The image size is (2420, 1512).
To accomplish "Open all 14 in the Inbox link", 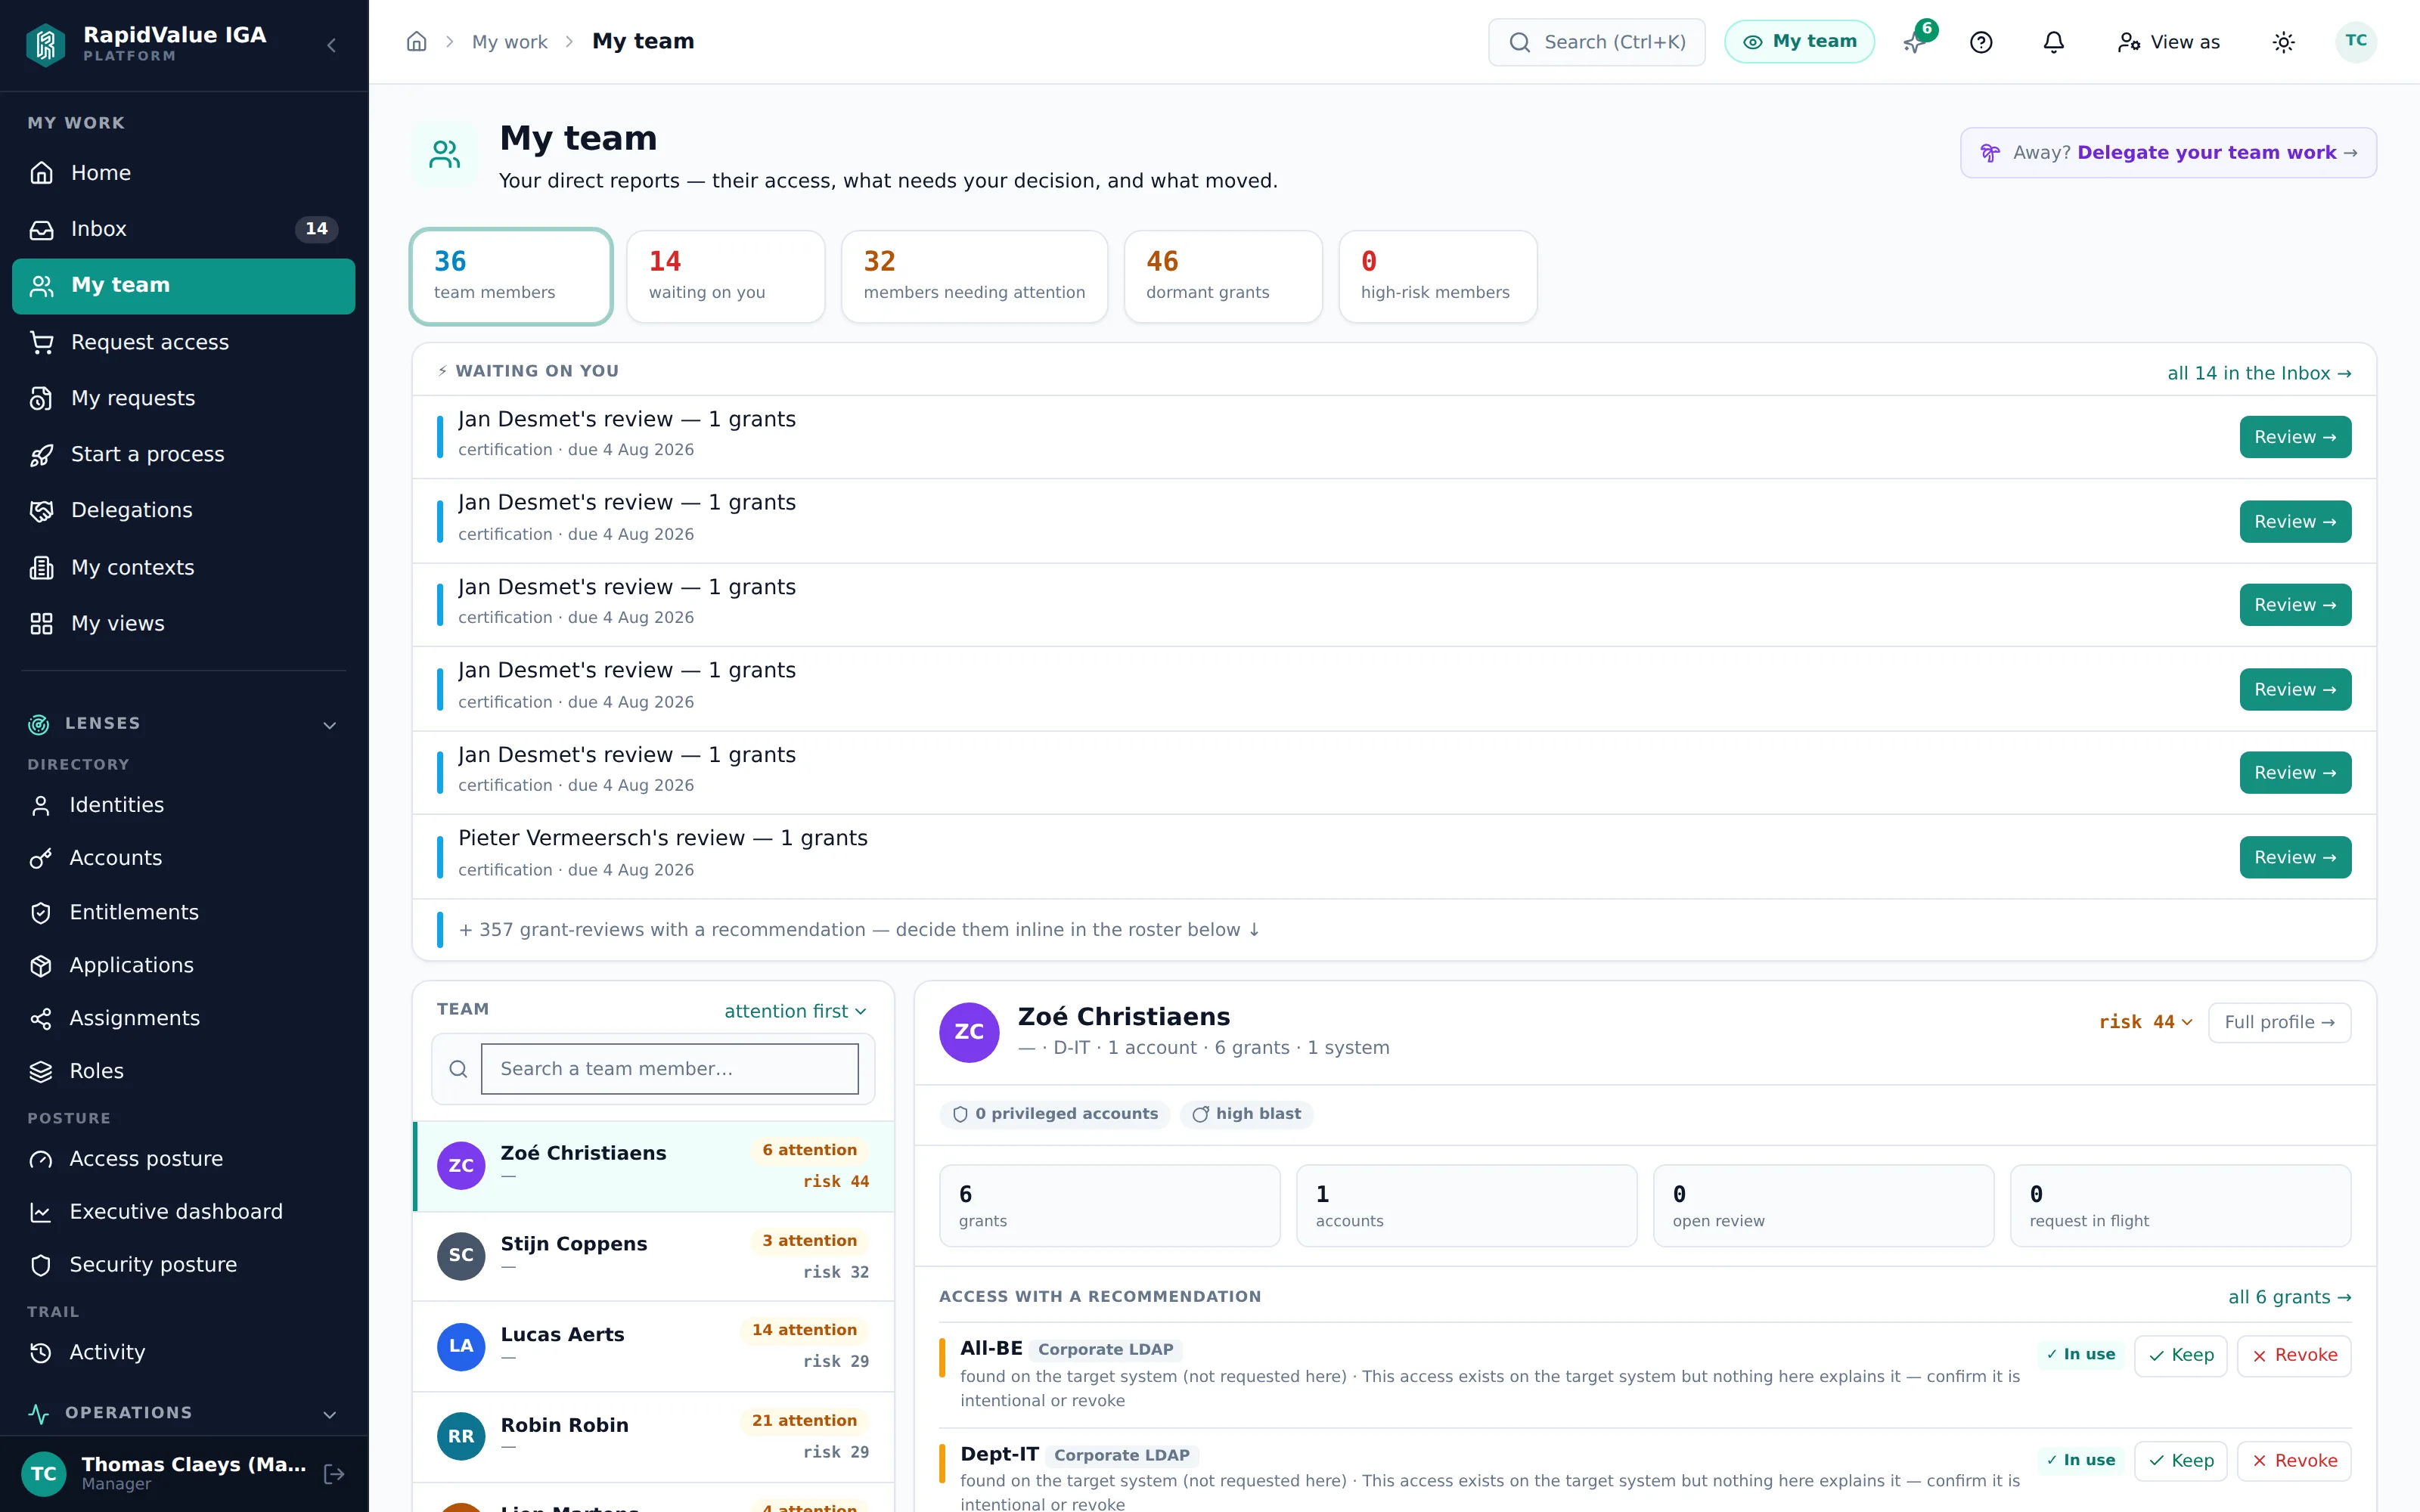I will tap(2259, 373).
